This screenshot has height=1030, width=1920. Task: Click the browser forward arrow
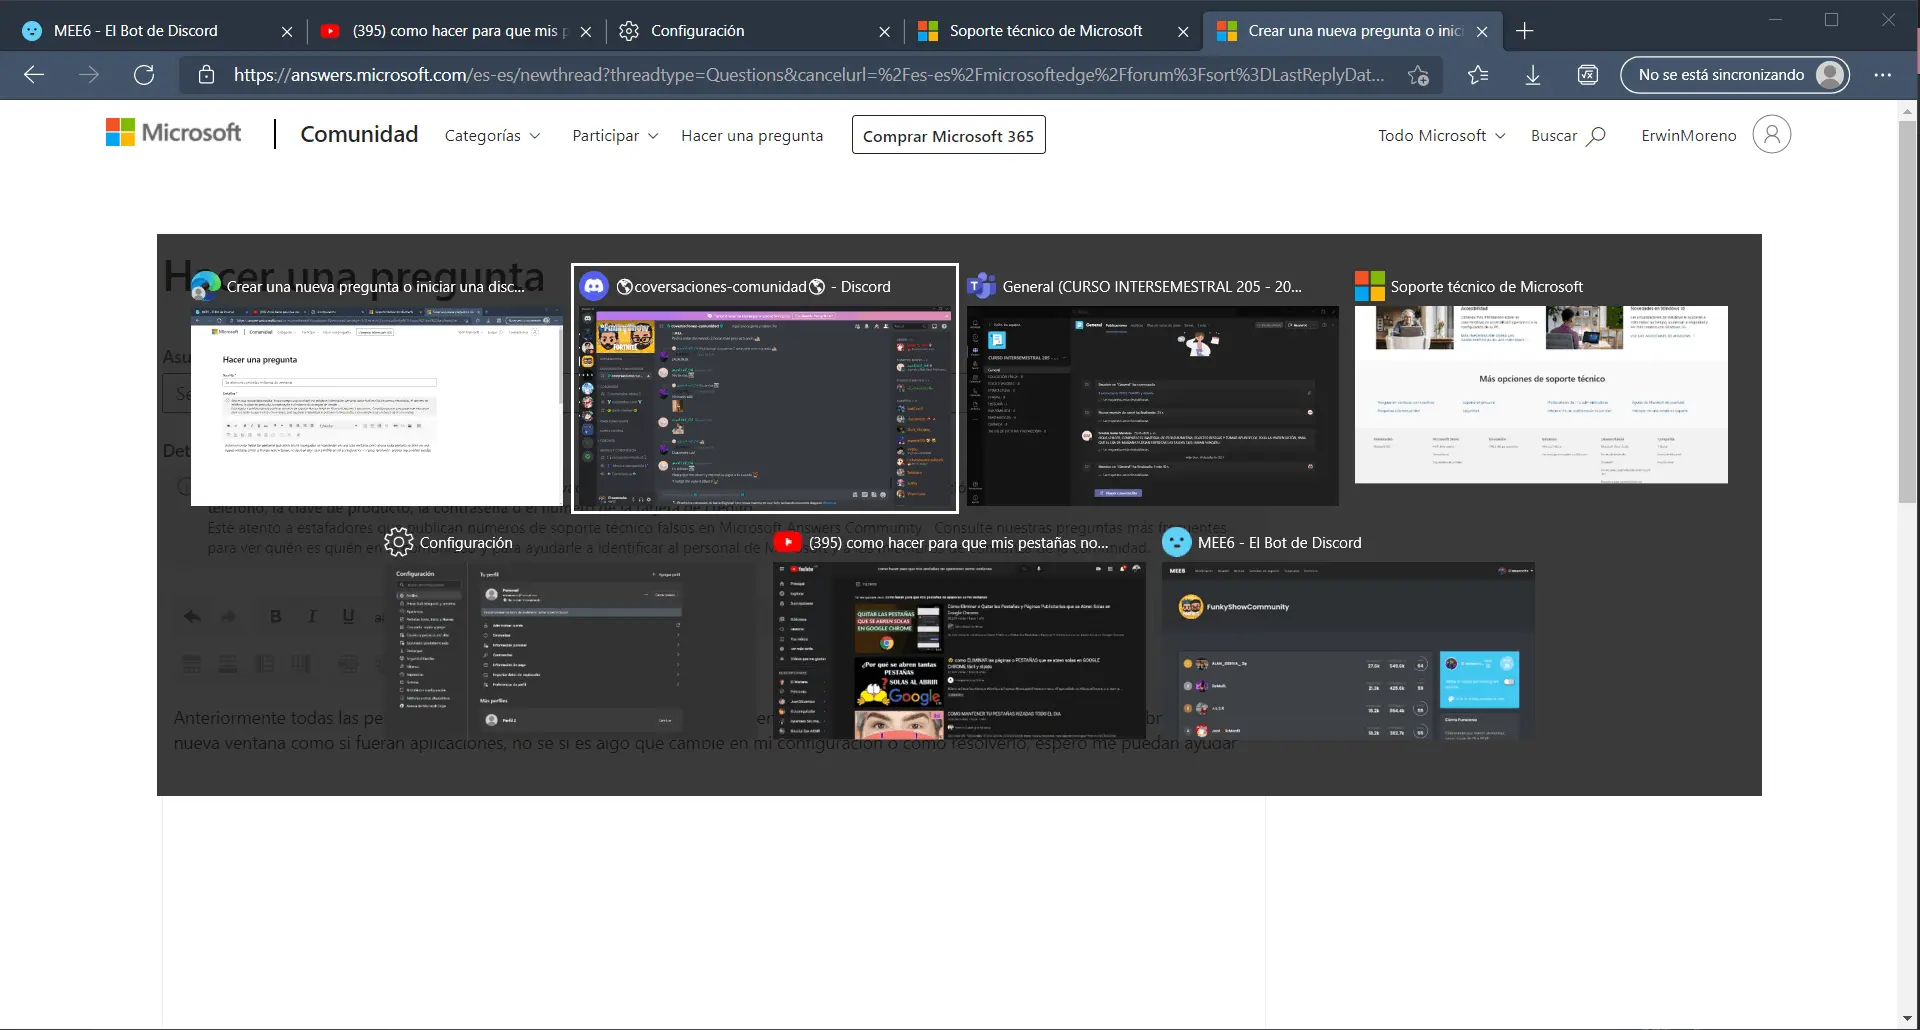[x=89, y=75]
